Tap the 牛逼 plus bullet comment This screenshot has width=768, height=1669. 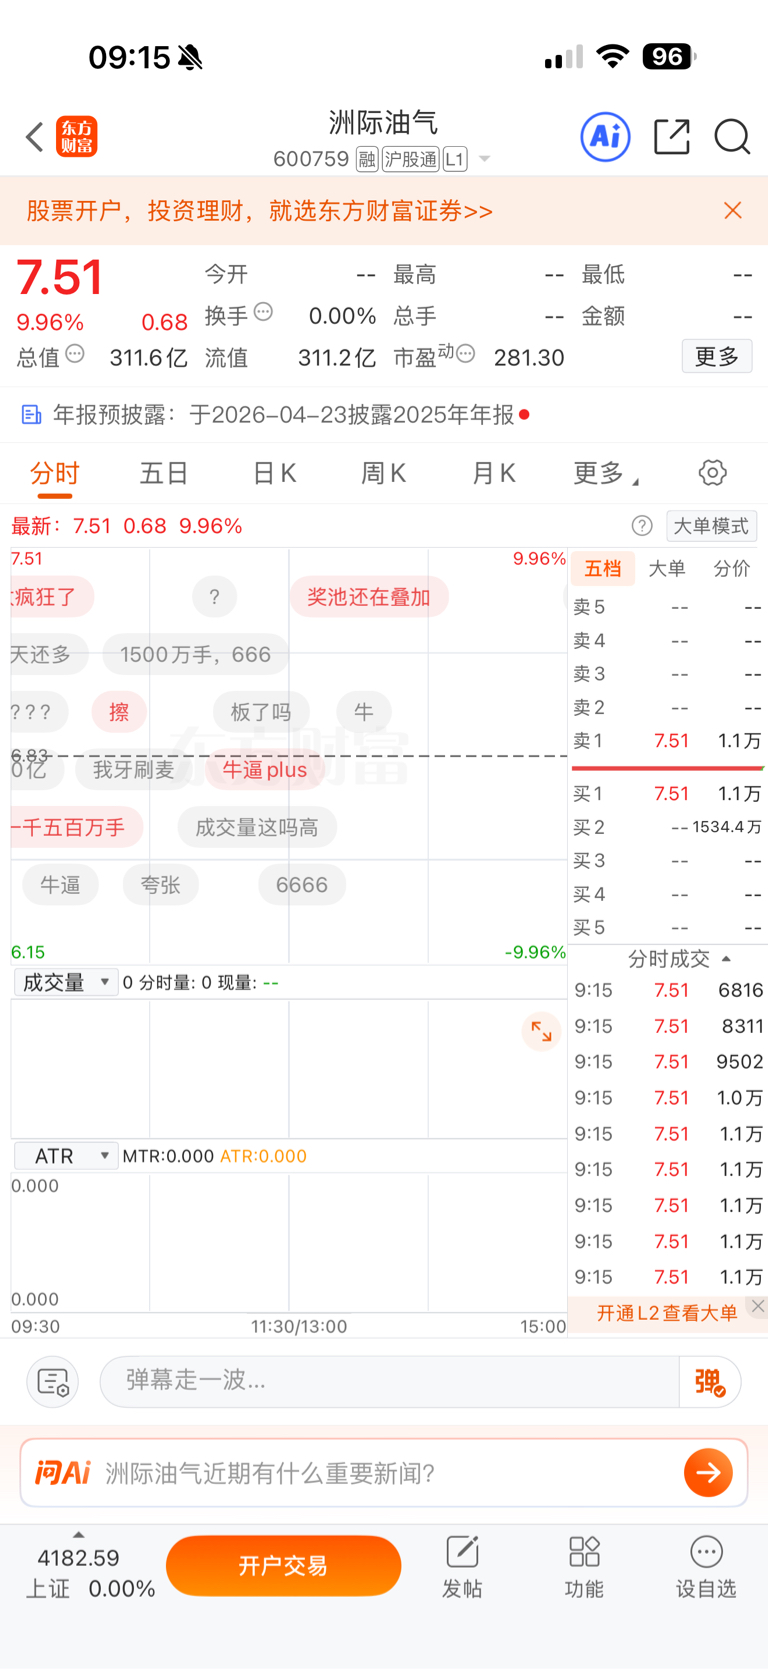[265, 769]
